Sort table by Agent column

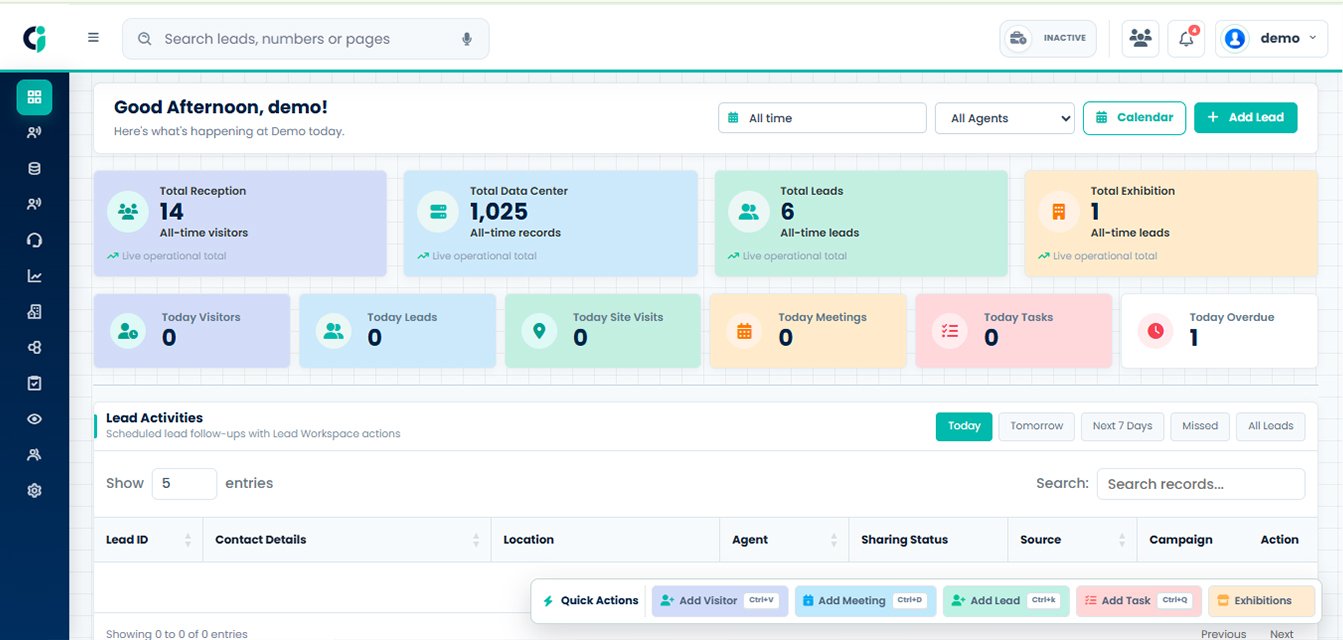point(784,540)
